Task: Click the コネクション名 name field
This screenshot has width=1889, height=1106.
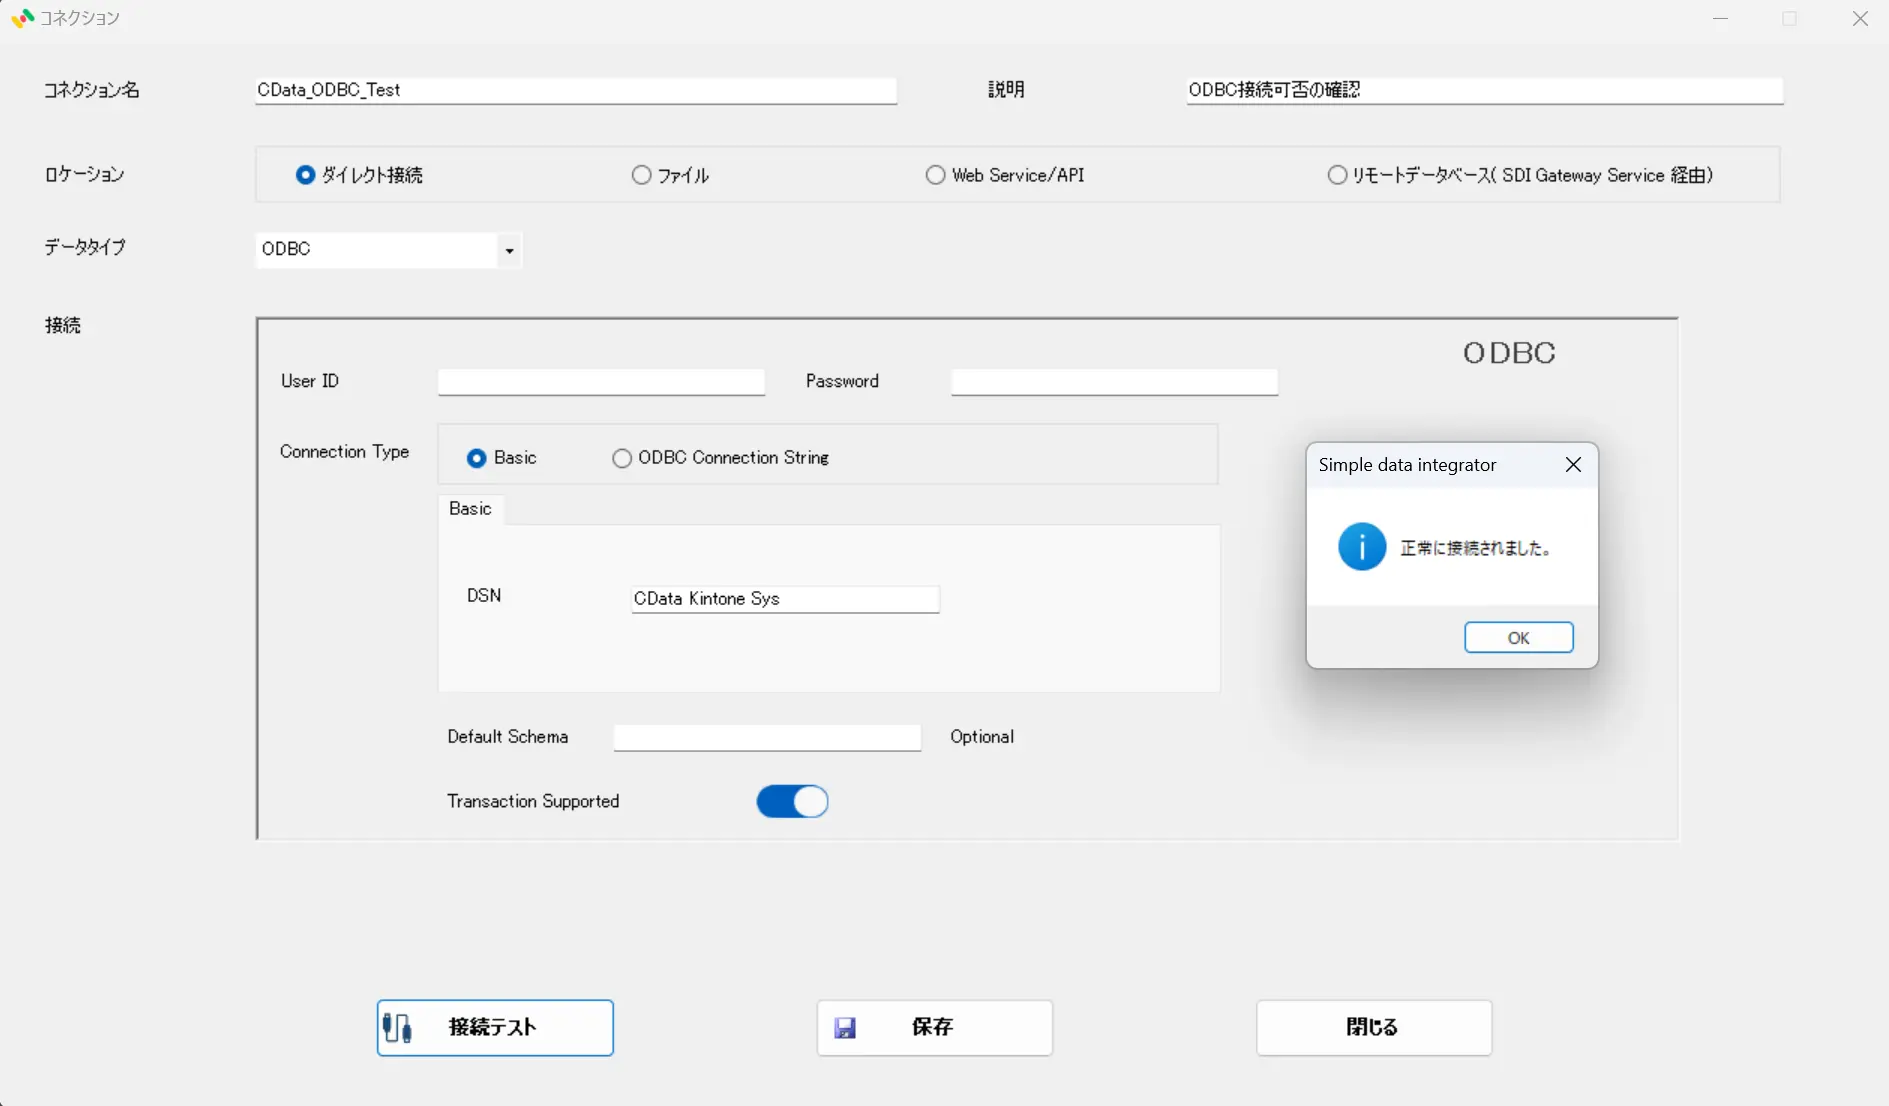Action: 576,90
